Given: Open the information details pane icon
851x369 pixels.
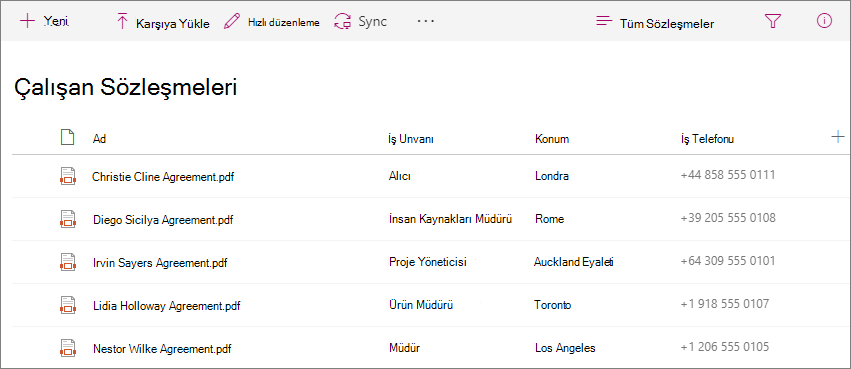Looking at the screenshot, I should click(x=824, y=21).
